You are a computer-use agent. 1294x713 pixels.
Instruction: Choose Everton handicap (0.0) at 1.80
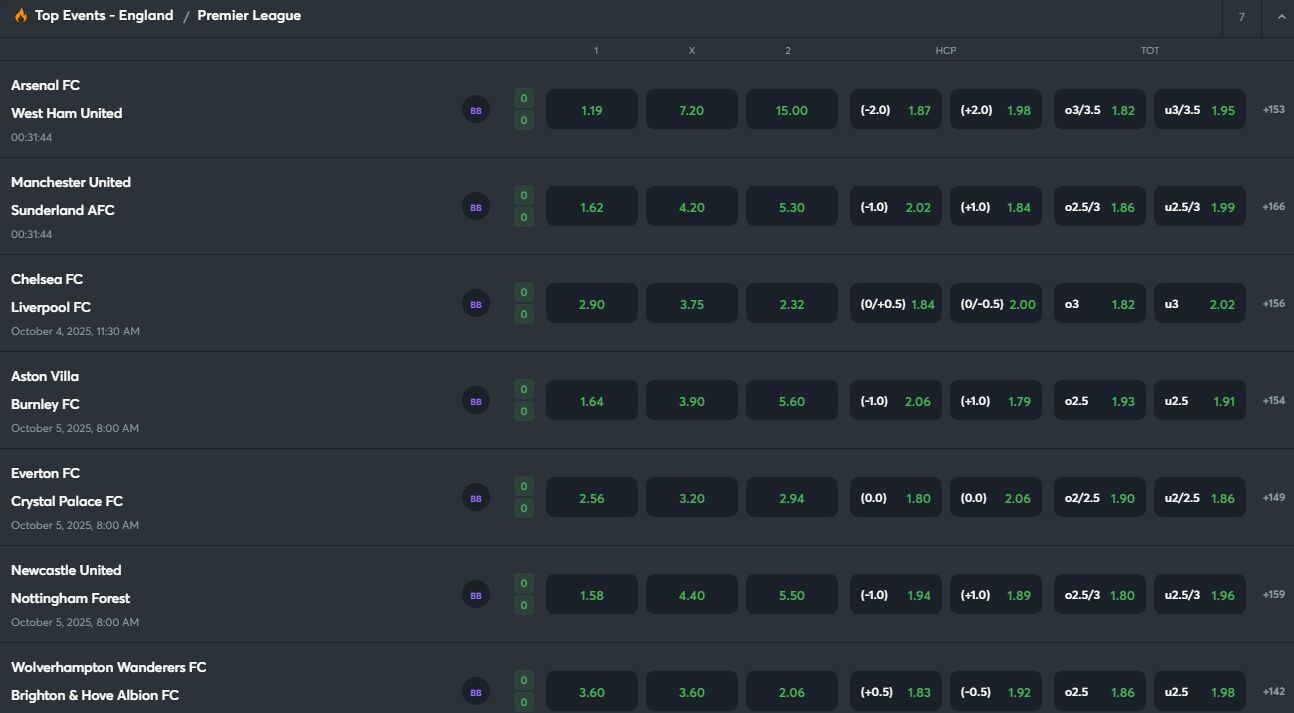[x=895, y=498]
